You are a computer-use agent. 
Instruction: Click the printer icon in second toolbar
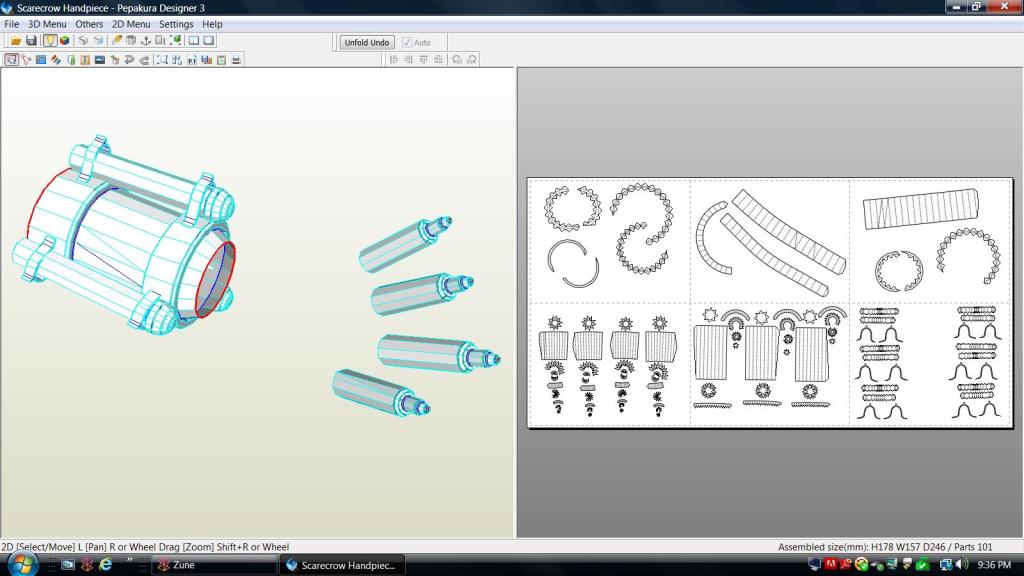(x=236, y=59)
